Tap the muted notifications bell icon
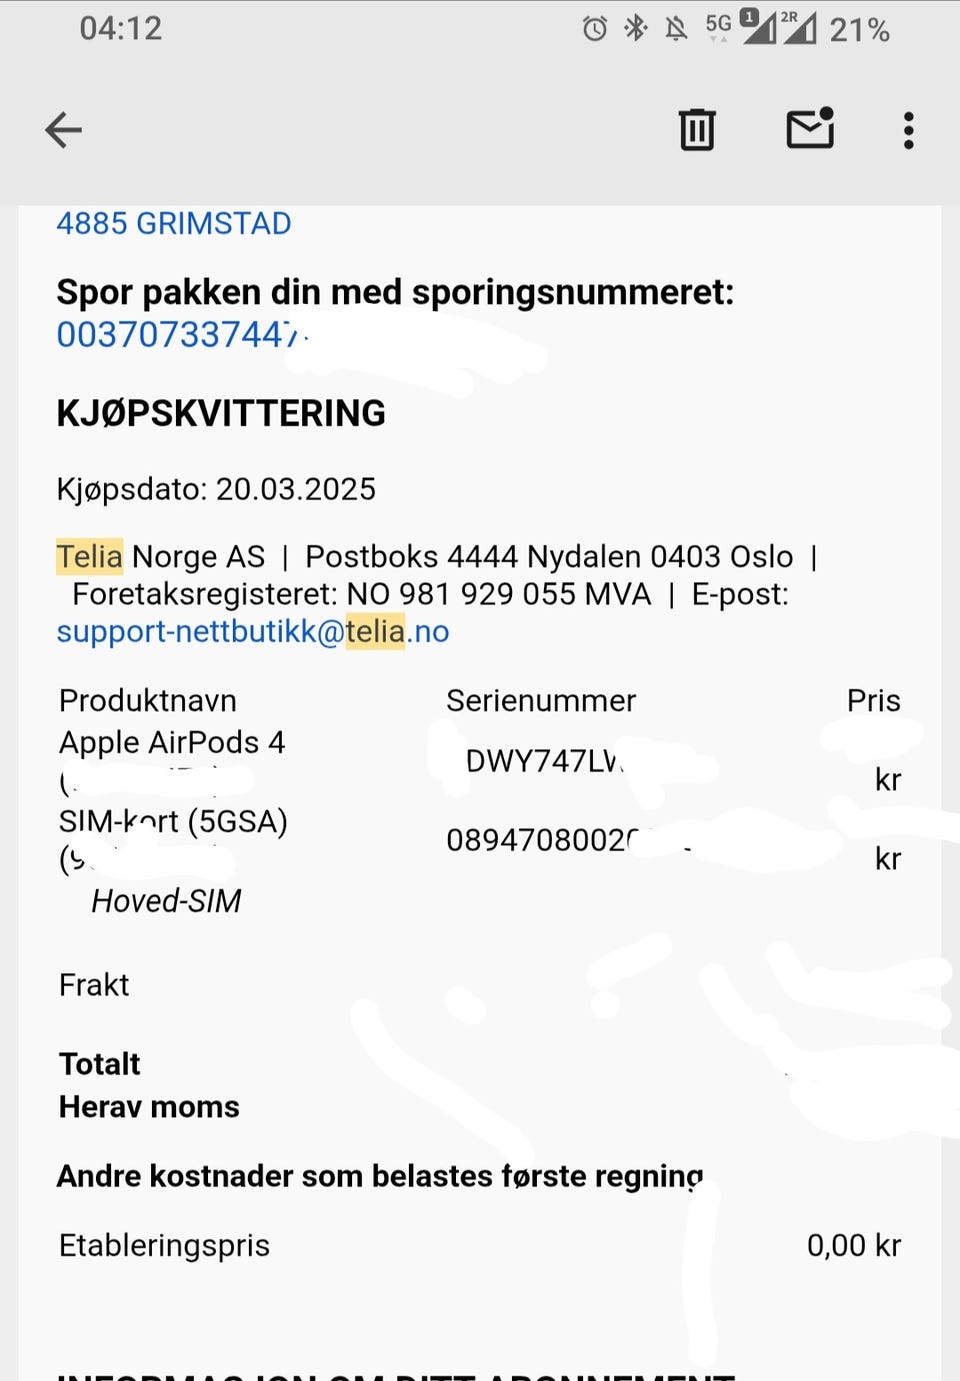This screenshot has height=1381, width=960. (676, 29)
